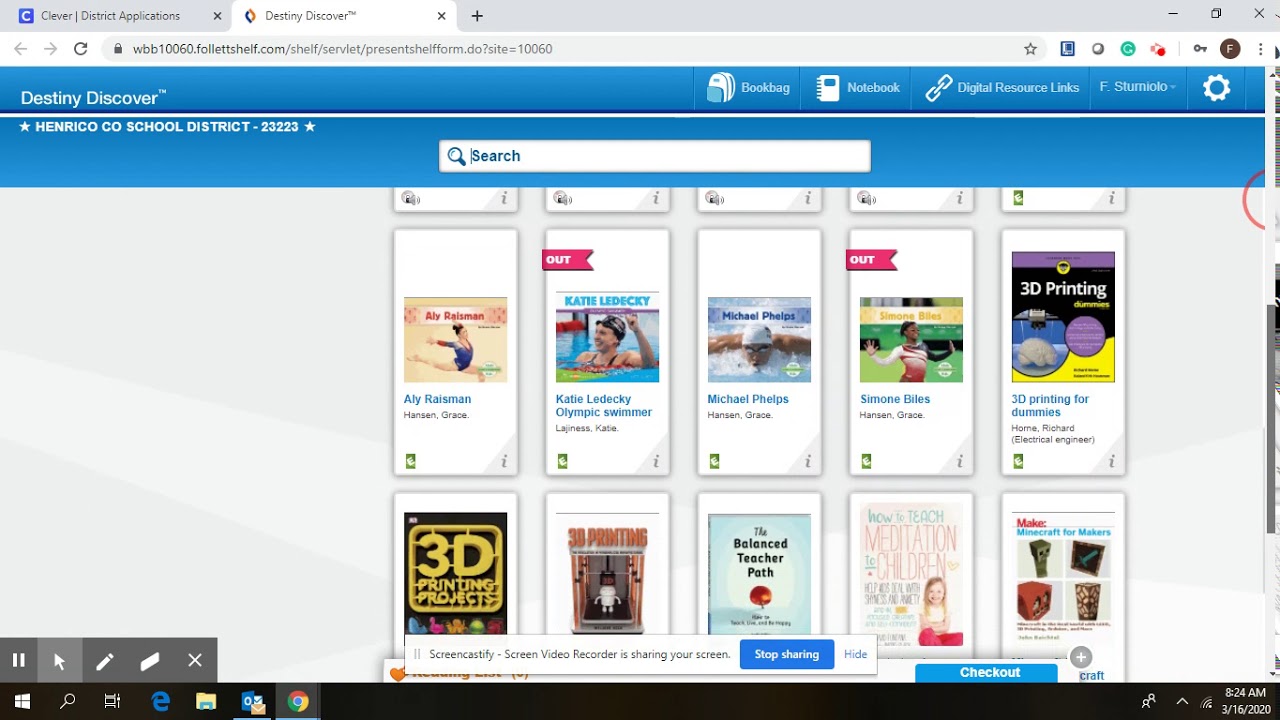Open How to Teach Meditation to Children cover

(911, 574)
